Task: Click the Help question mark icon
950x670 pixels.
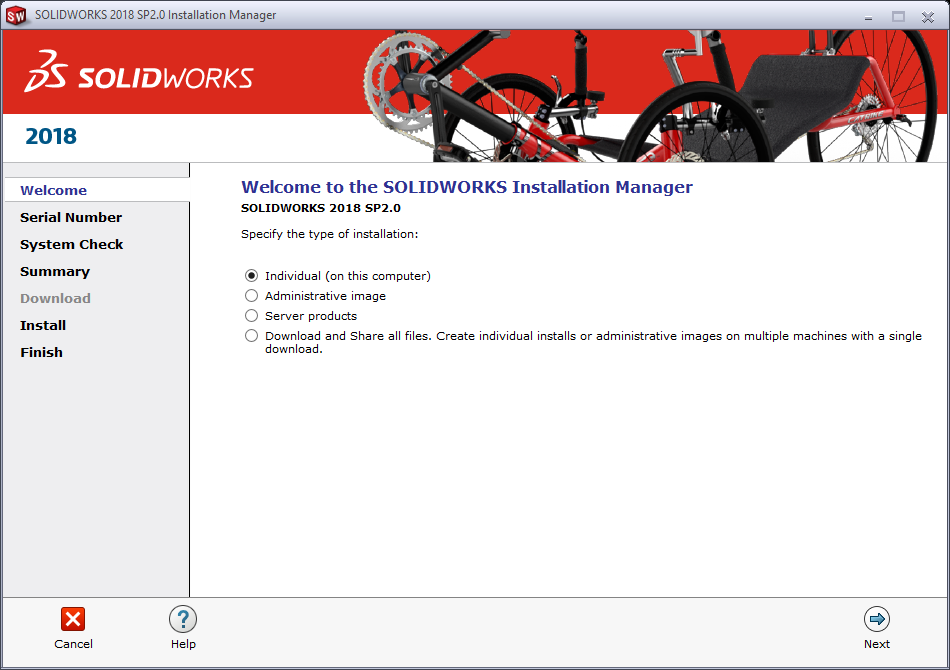Action: tap(183, 619)
